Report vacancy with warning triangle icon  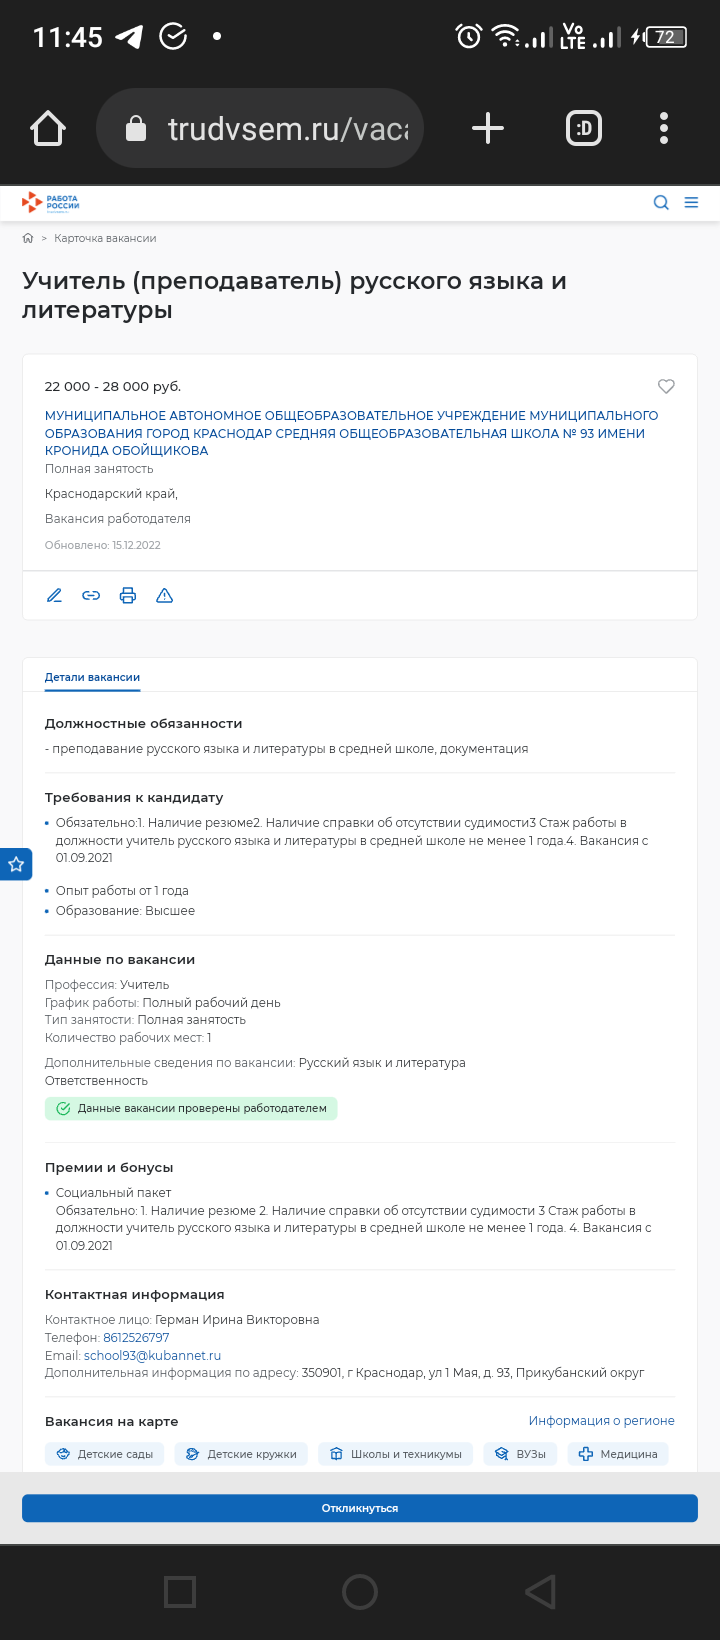pyautogui.click(x=165, y=596)
